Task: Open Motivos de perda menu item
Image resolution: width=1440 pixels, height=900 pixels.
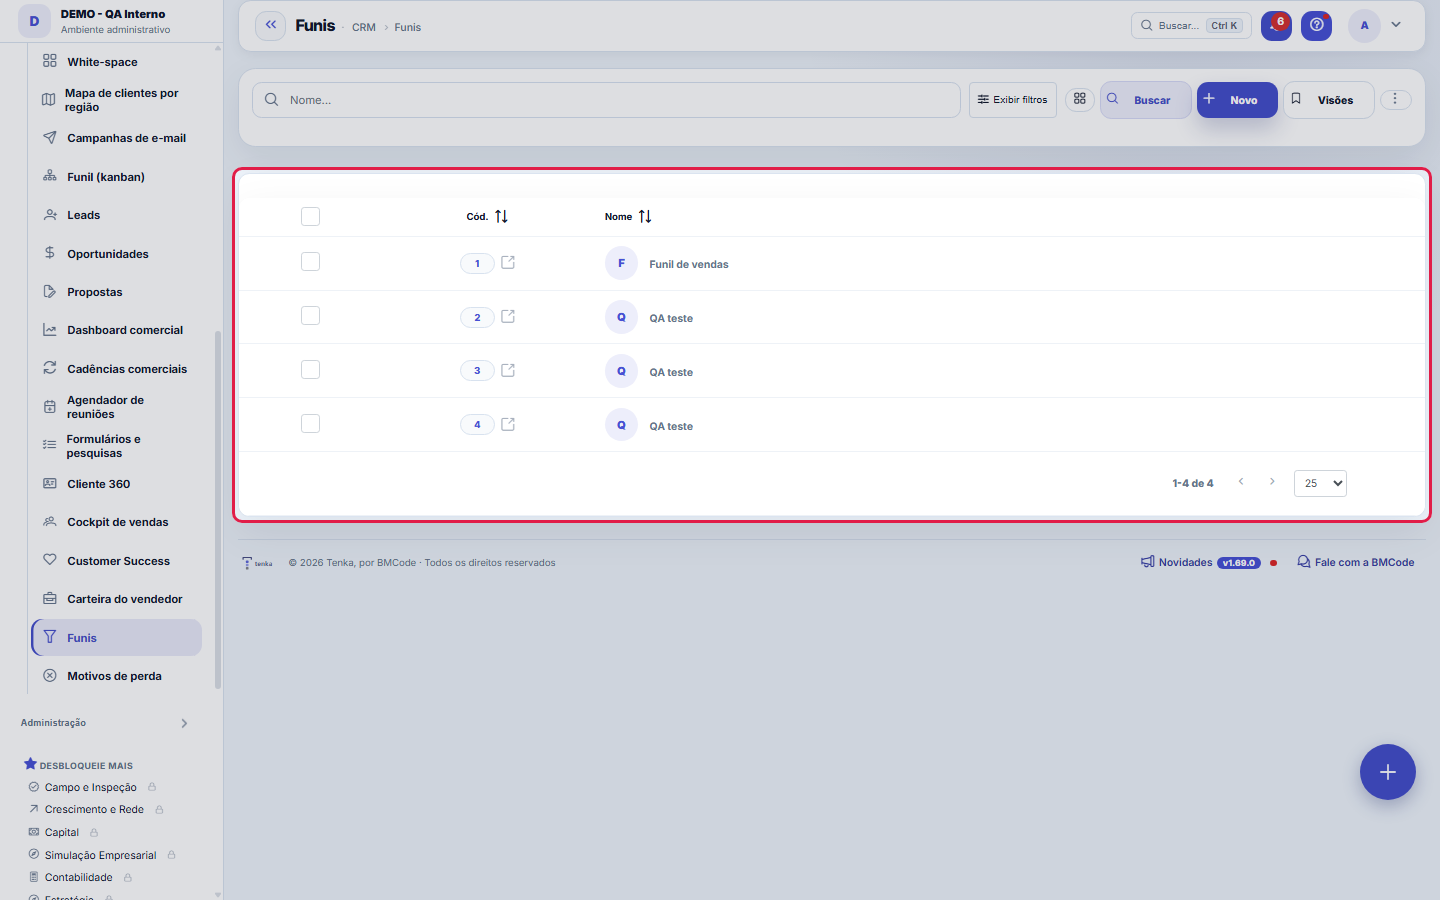Action: pos(114,676)
